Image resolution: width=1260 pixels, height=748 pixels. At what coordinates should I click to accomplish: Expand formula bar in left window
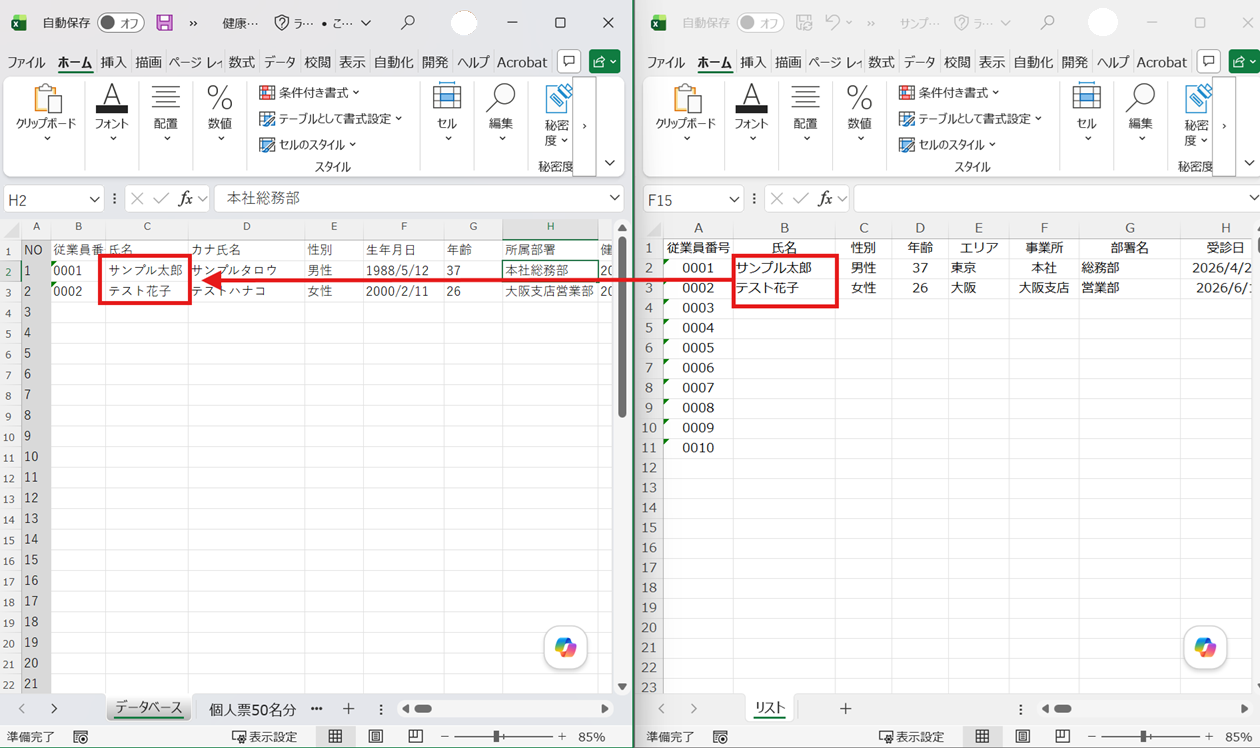(614, 199)
